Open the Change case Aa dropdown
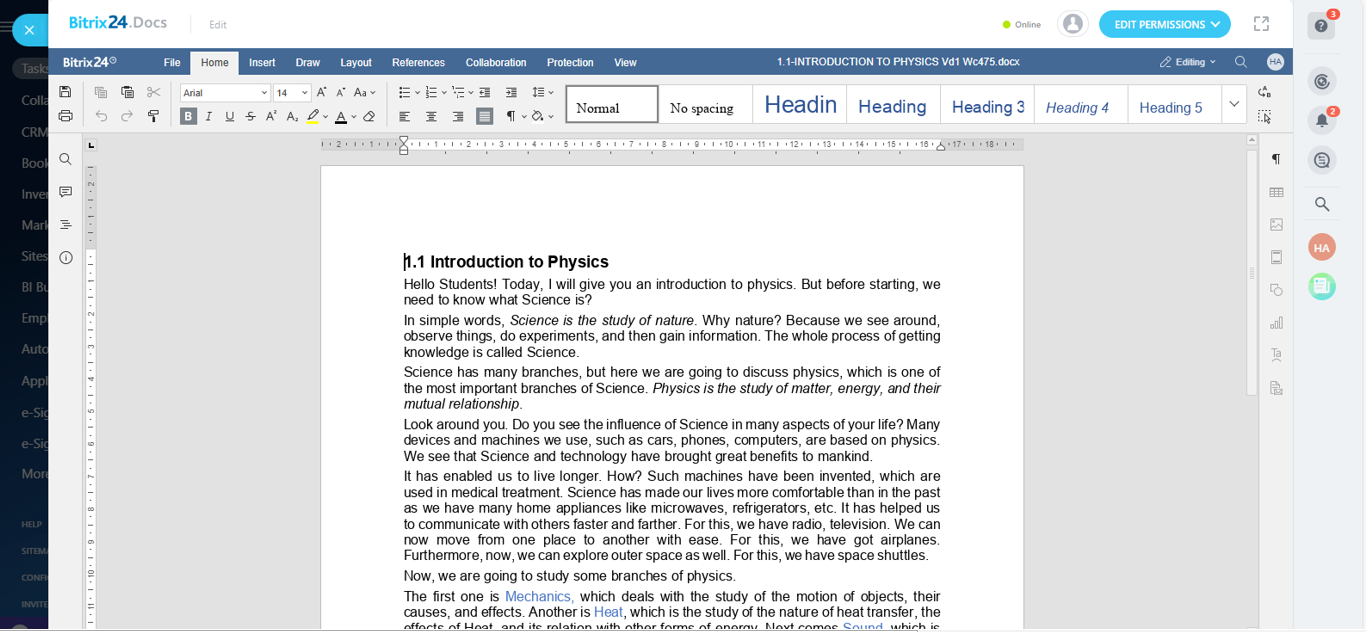 365,92
